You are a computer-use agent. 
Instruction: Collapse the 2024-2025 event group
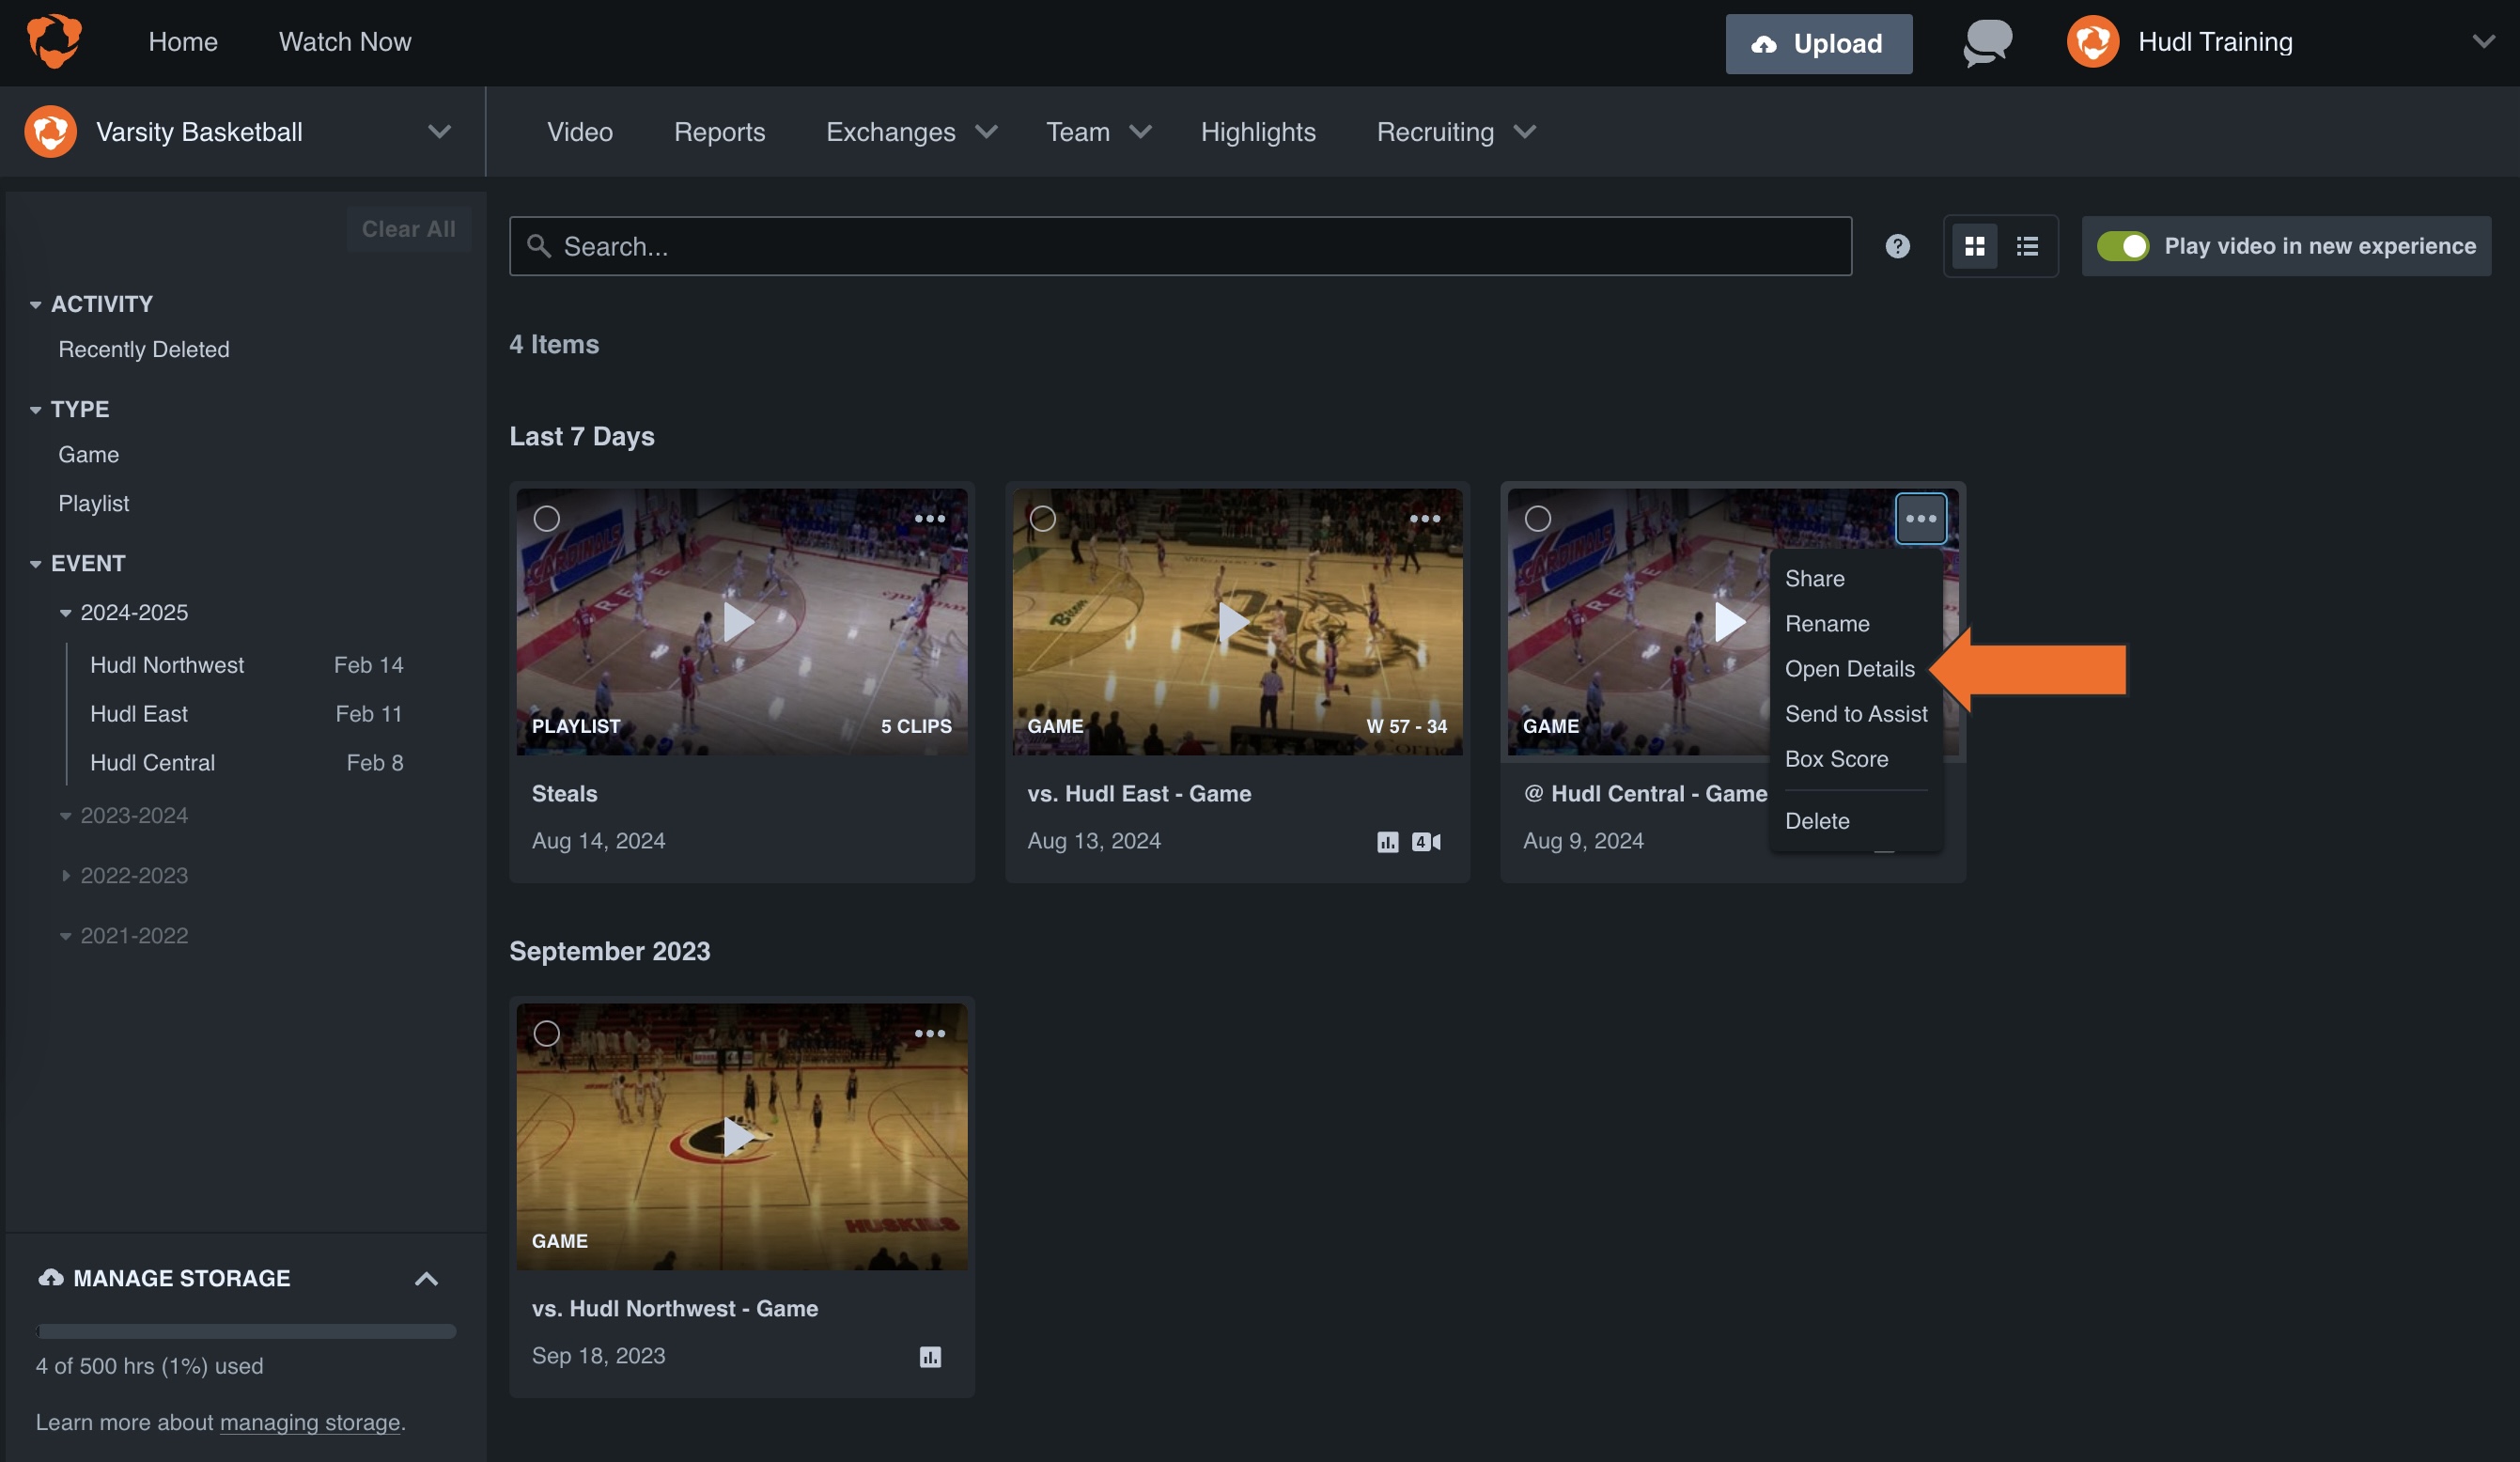[x=65, y=612]
